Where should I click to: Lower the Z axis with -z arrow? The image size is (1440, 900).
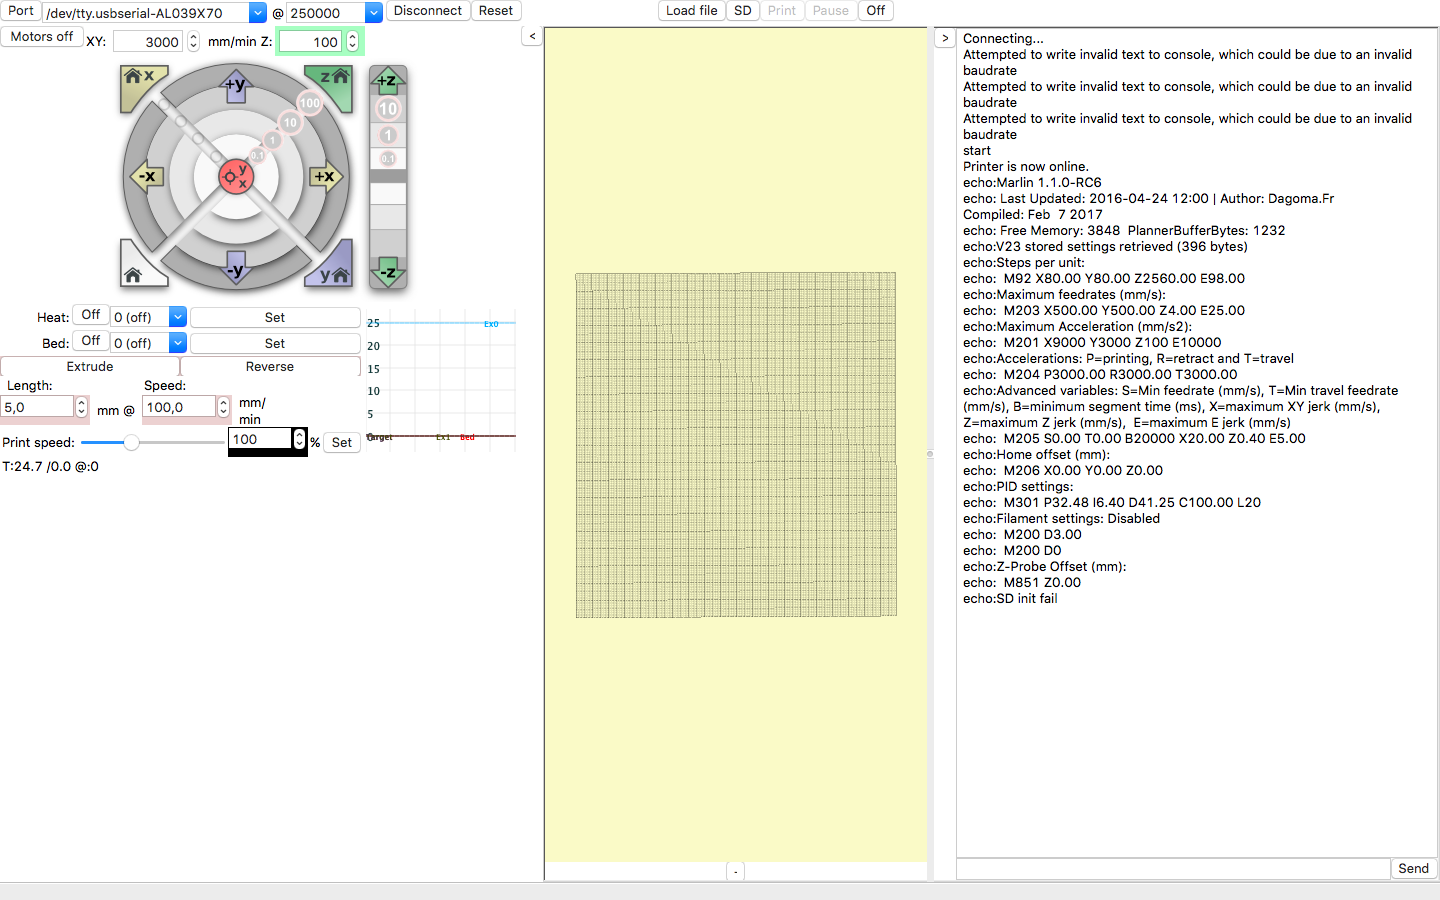(x=387, y=271)
